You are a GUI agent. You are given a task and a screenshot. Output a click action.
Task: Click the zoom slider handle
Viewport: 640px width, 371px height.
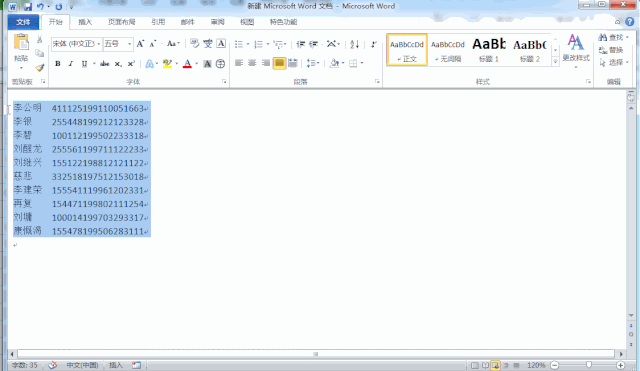coord(589,365)
